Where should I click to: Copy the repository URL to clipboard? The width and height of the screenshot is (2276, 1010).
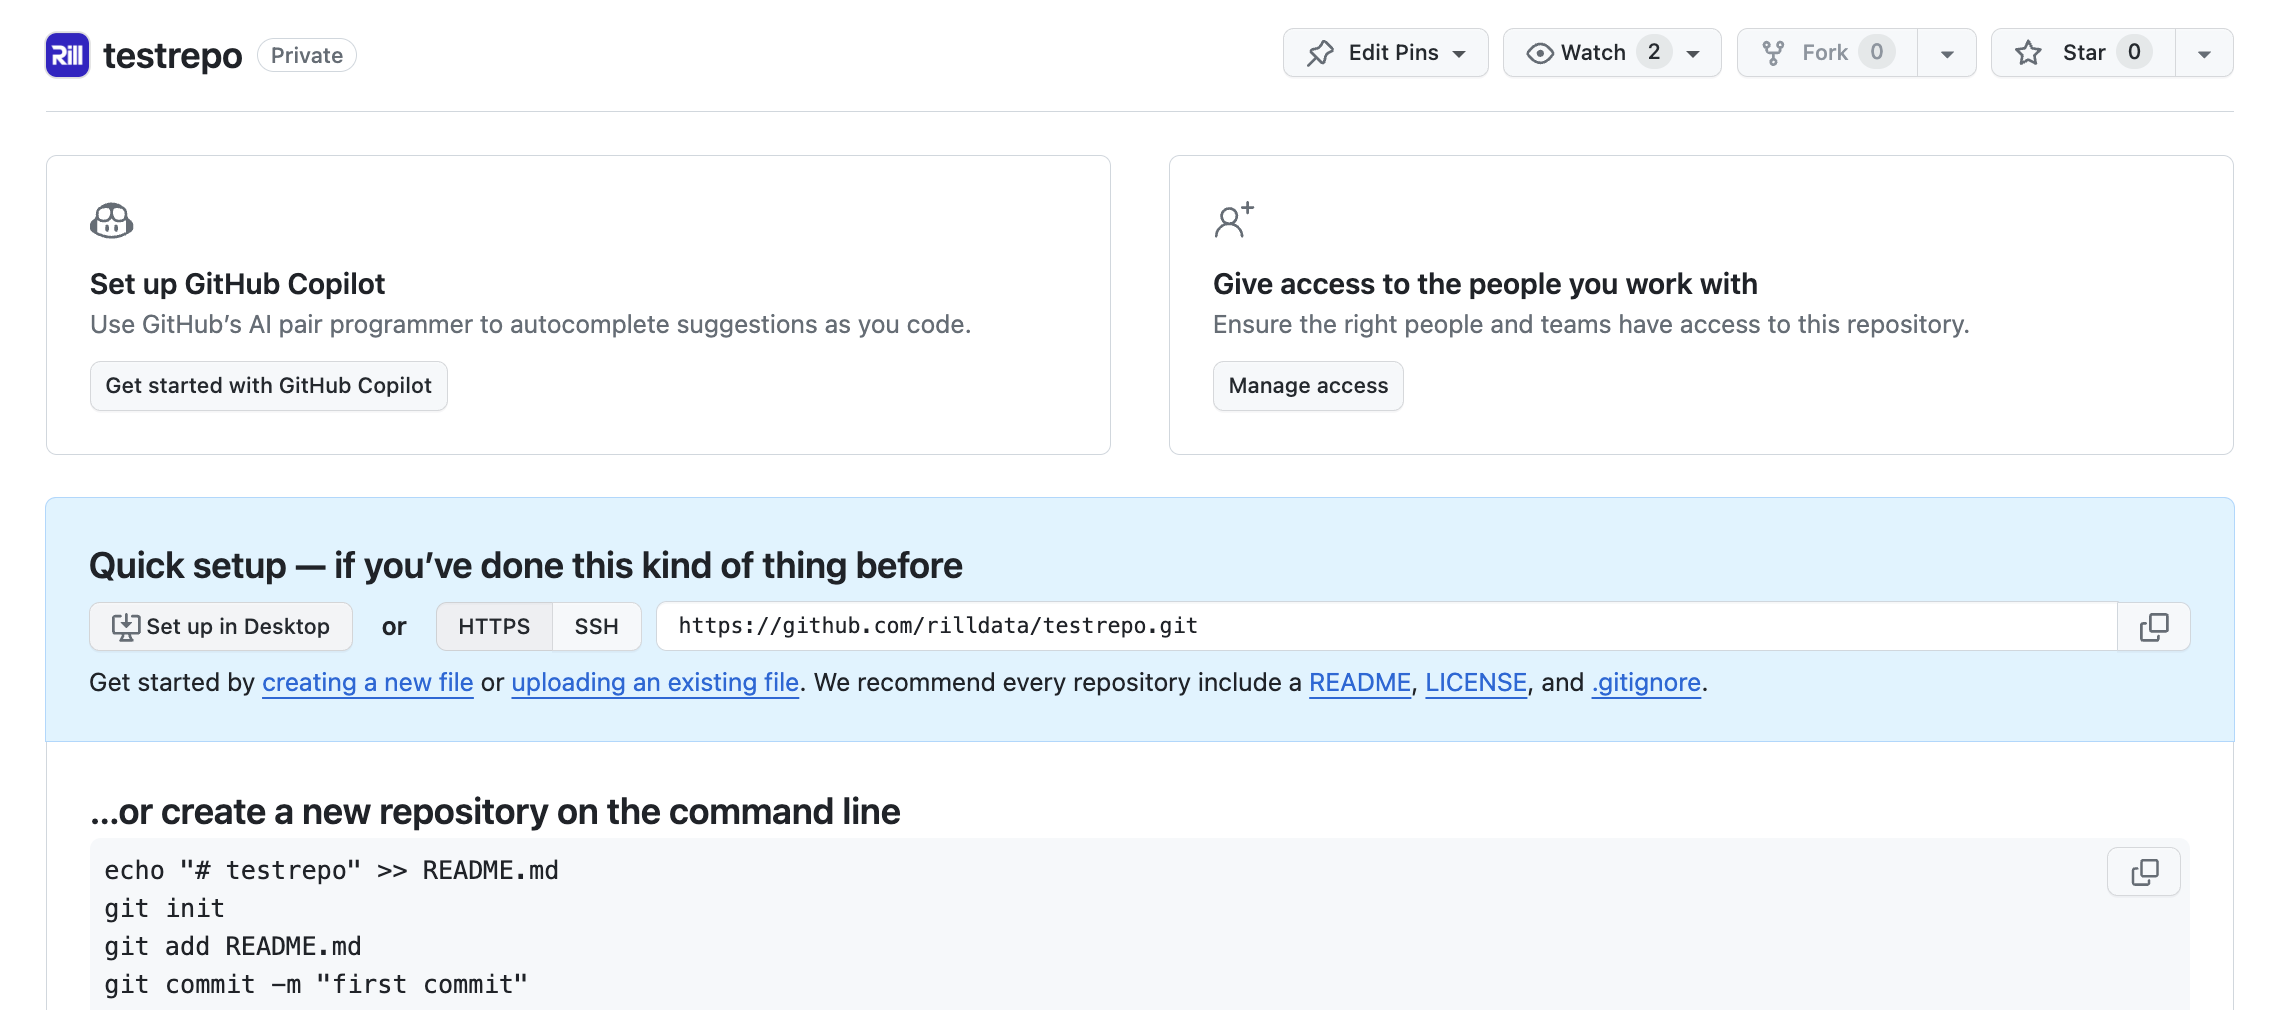2154,627
